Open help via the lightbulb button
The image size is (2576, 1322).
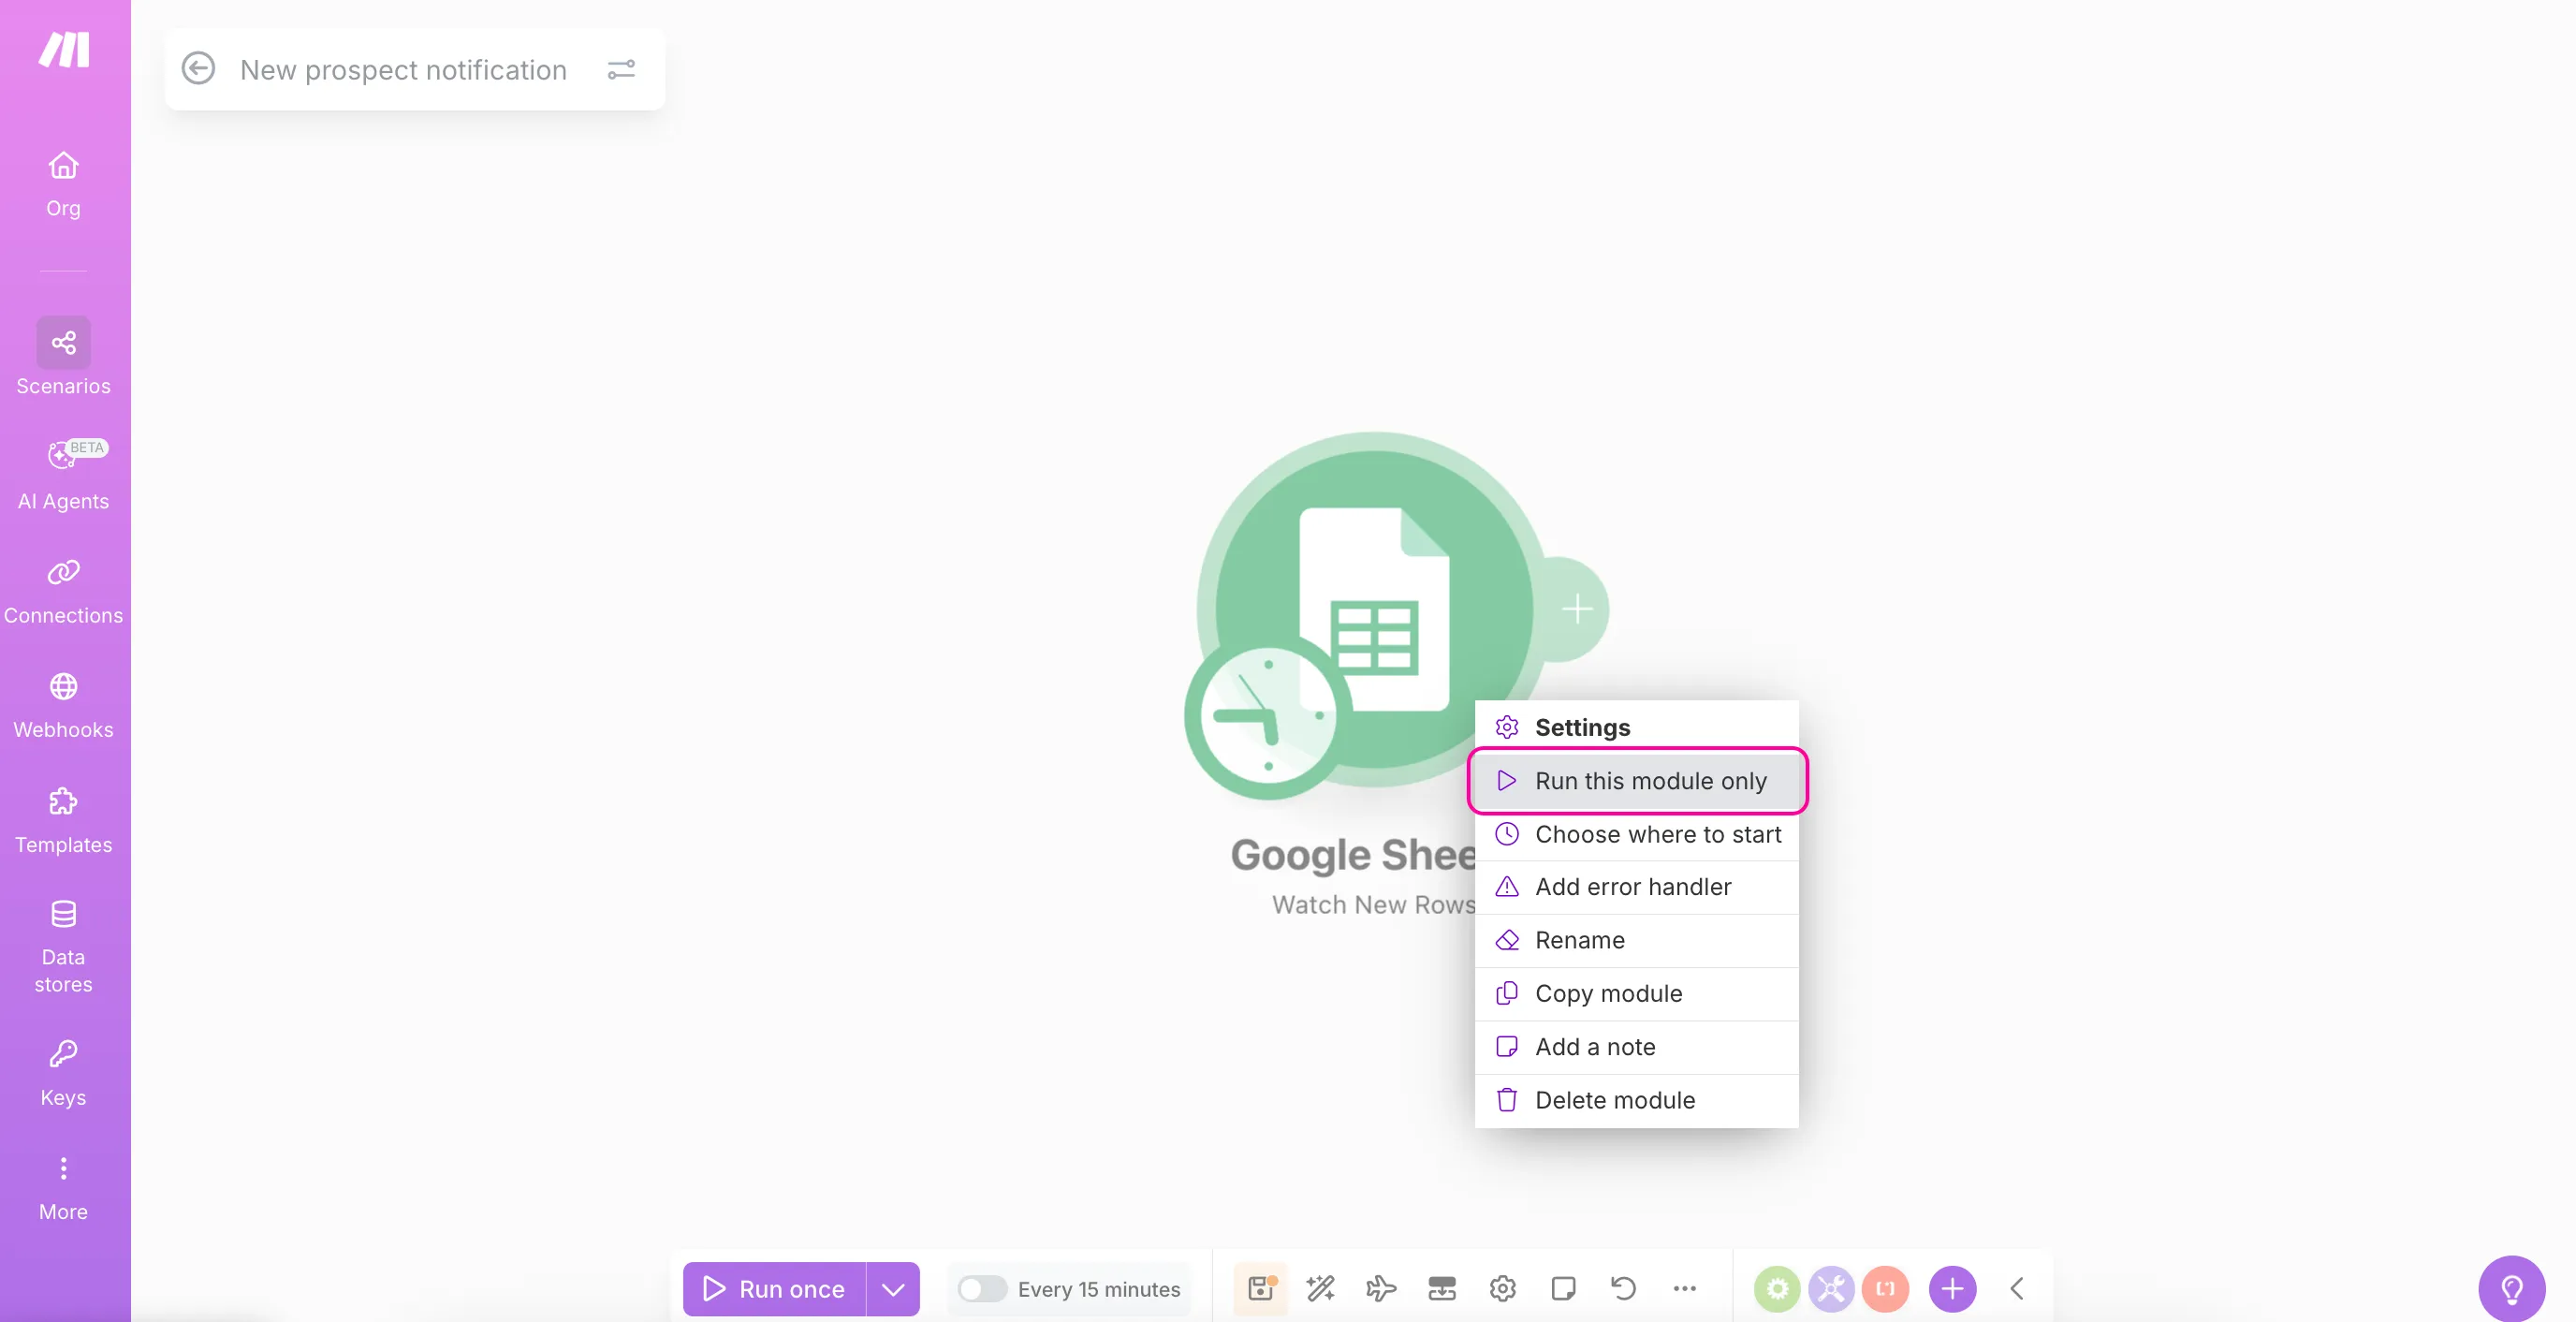[x=2512, y=1288]
